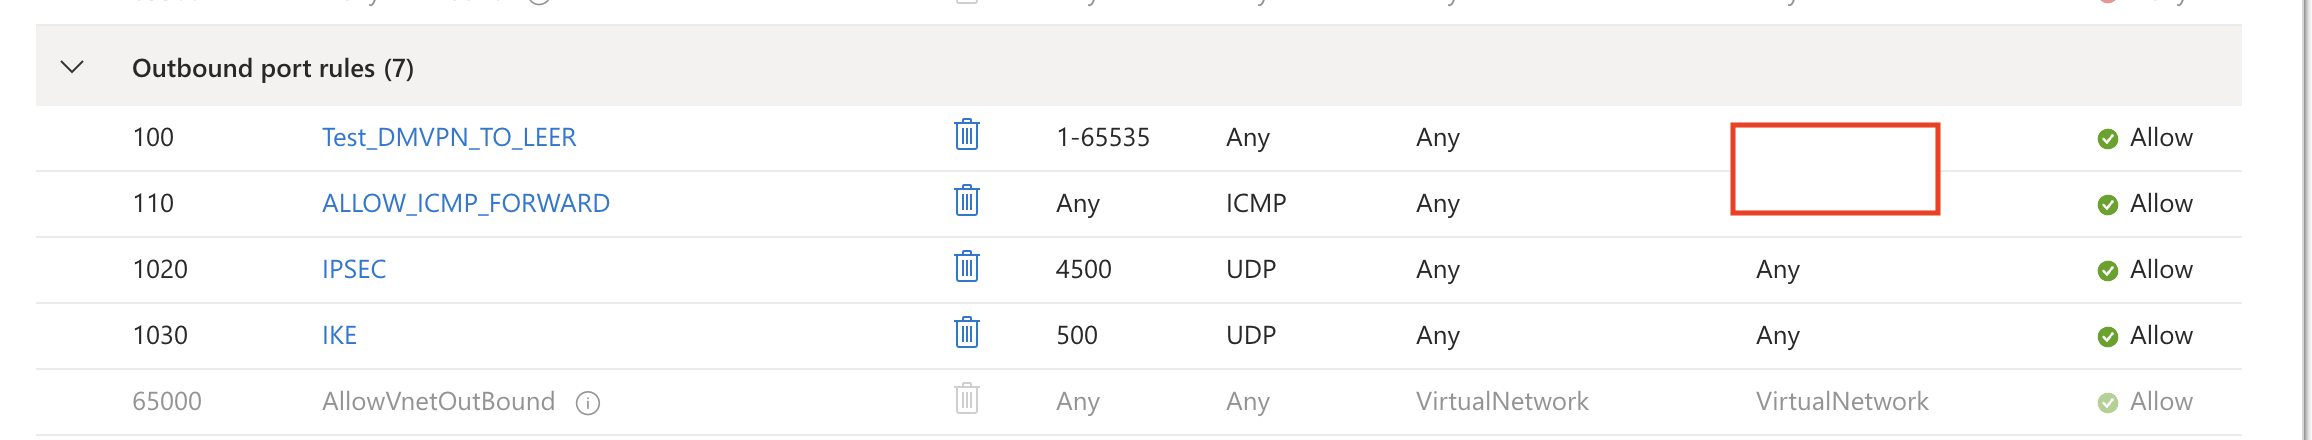The width and height of the screenshot is (2312, 440).
Task: Click the greyed AllowVnetOutBound trash icon
Action: click(966, 399)
